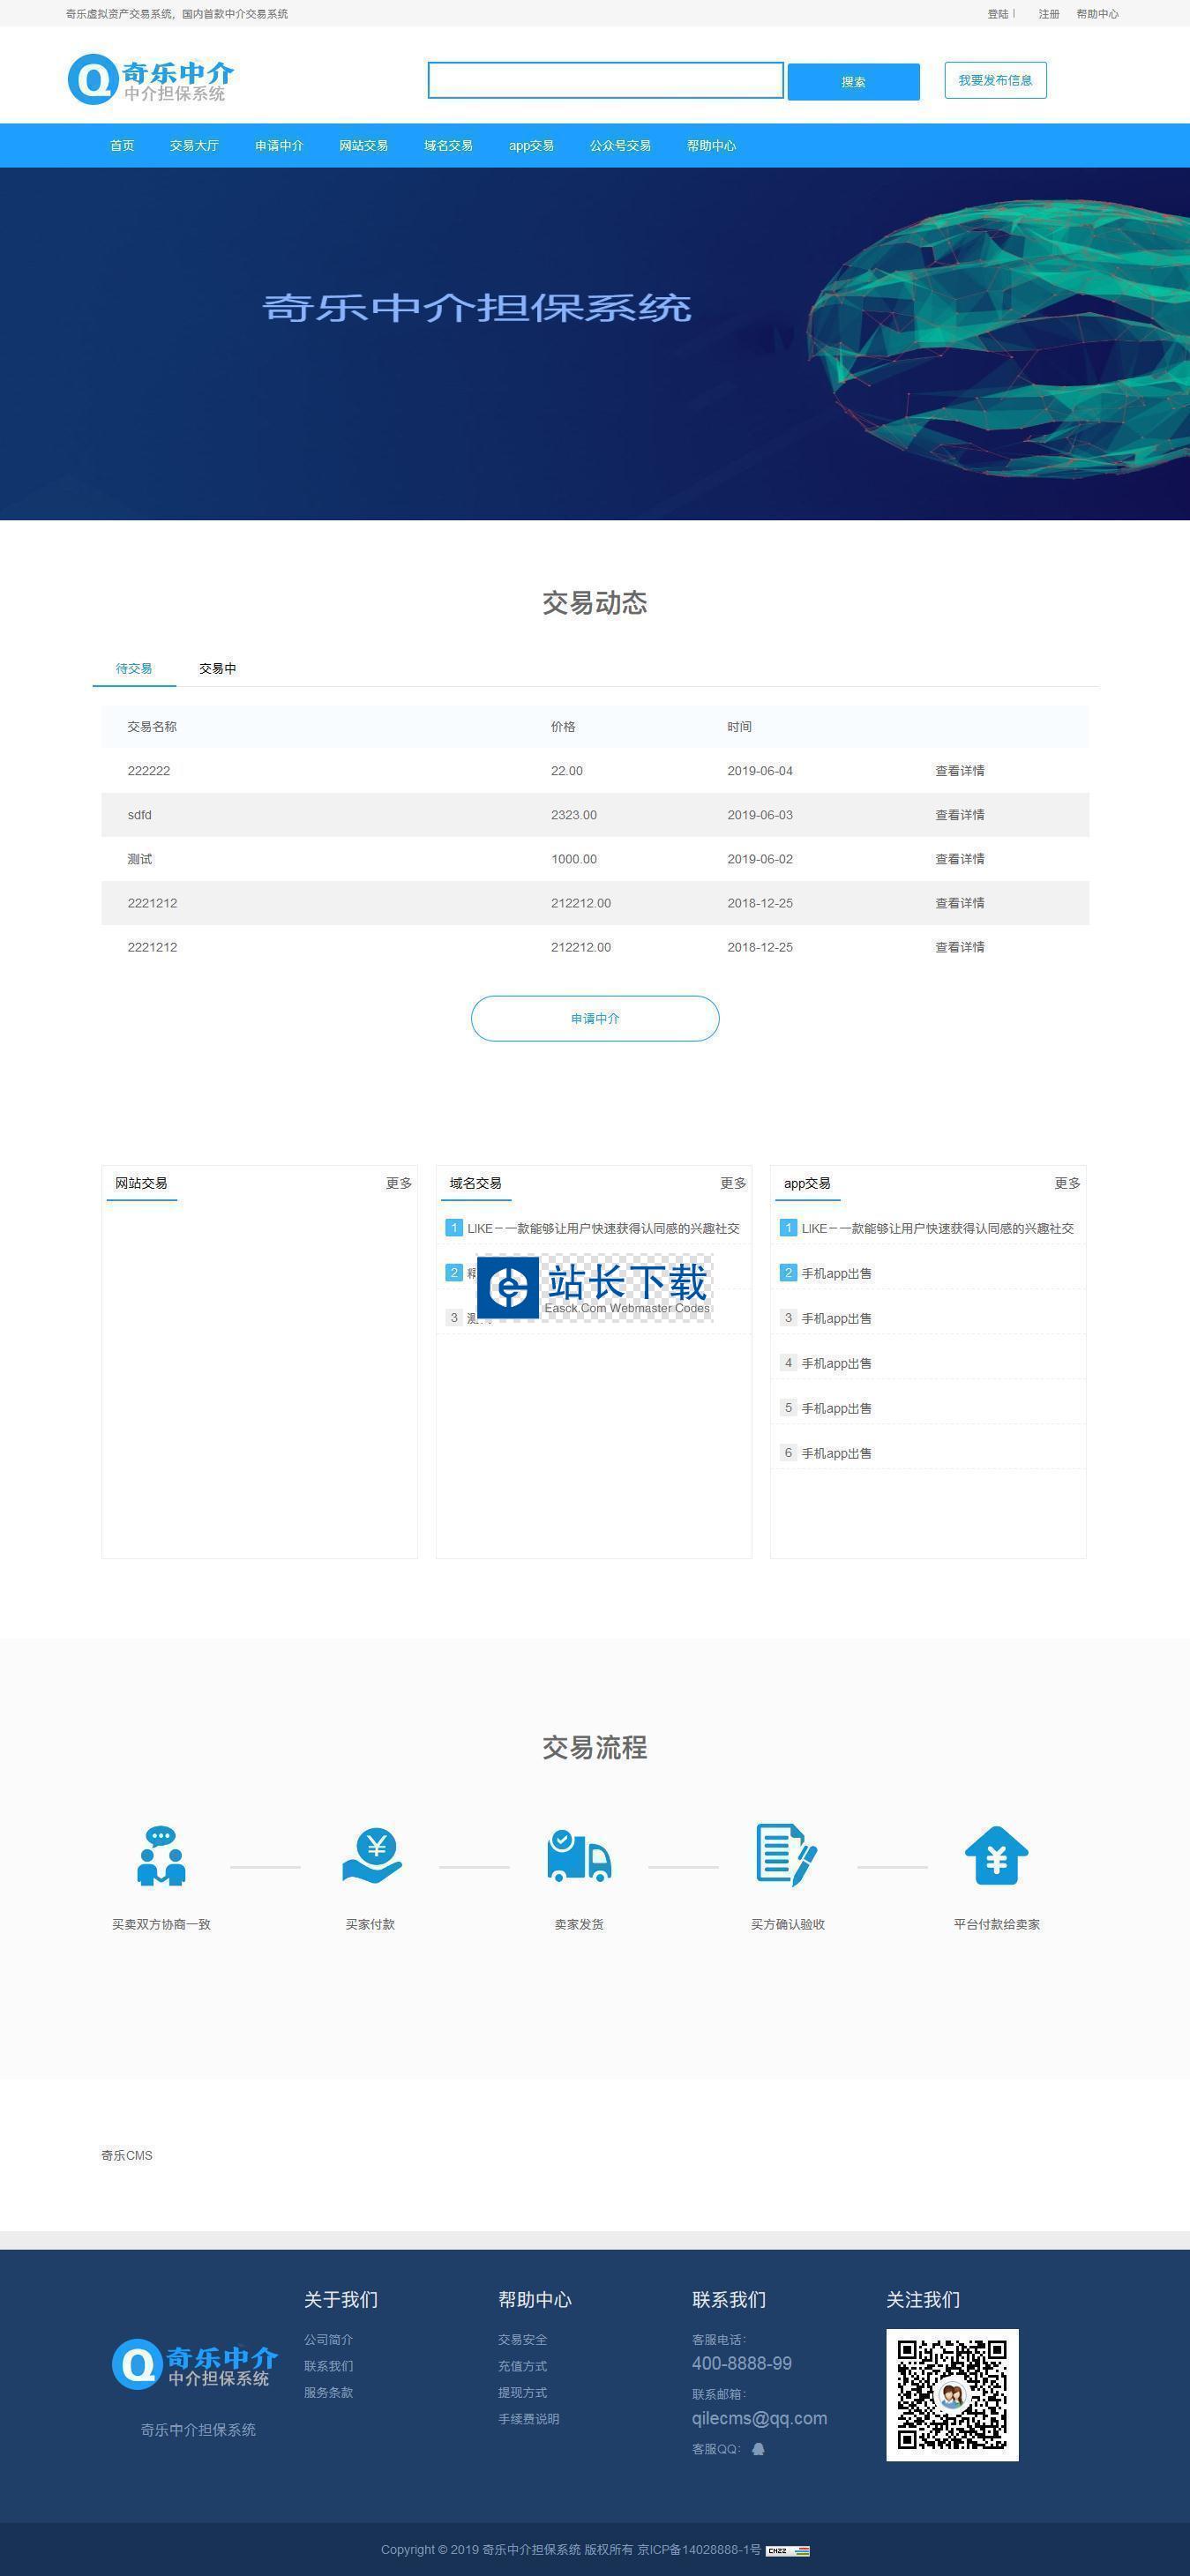Open item 3 手机app出售 in app交易
This screenshot has width=1190, height=2576.
tap(836, 1318)
